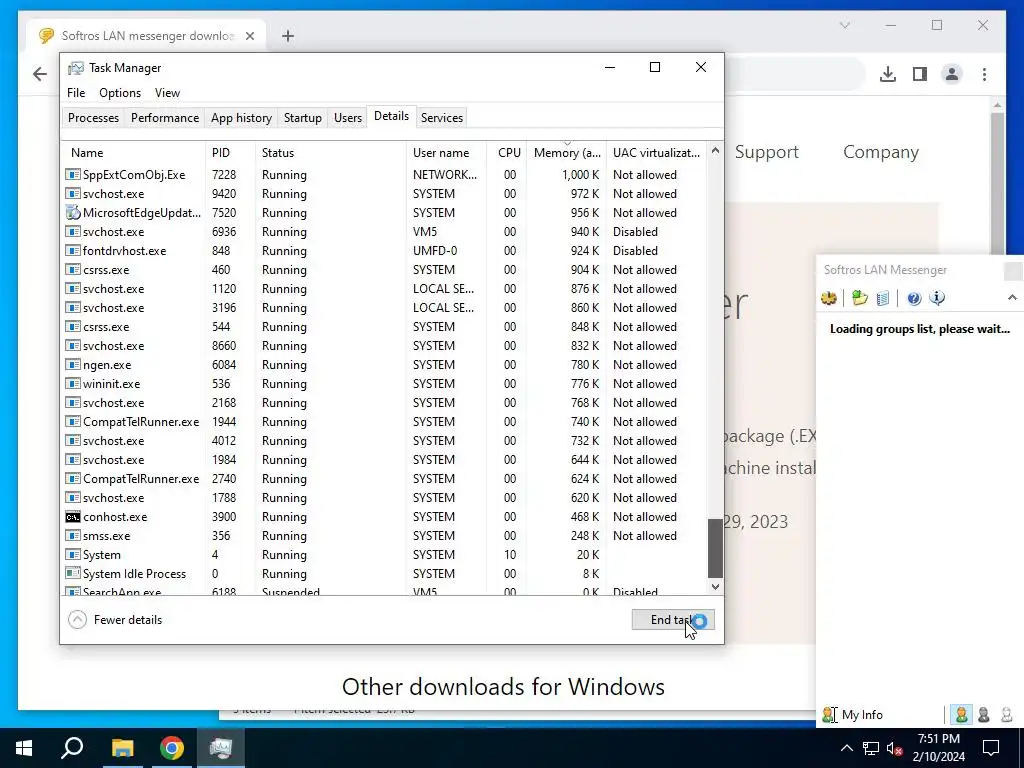Click the End task button
This screenshot has width=1024, height=768.
[x=673, y=620]
